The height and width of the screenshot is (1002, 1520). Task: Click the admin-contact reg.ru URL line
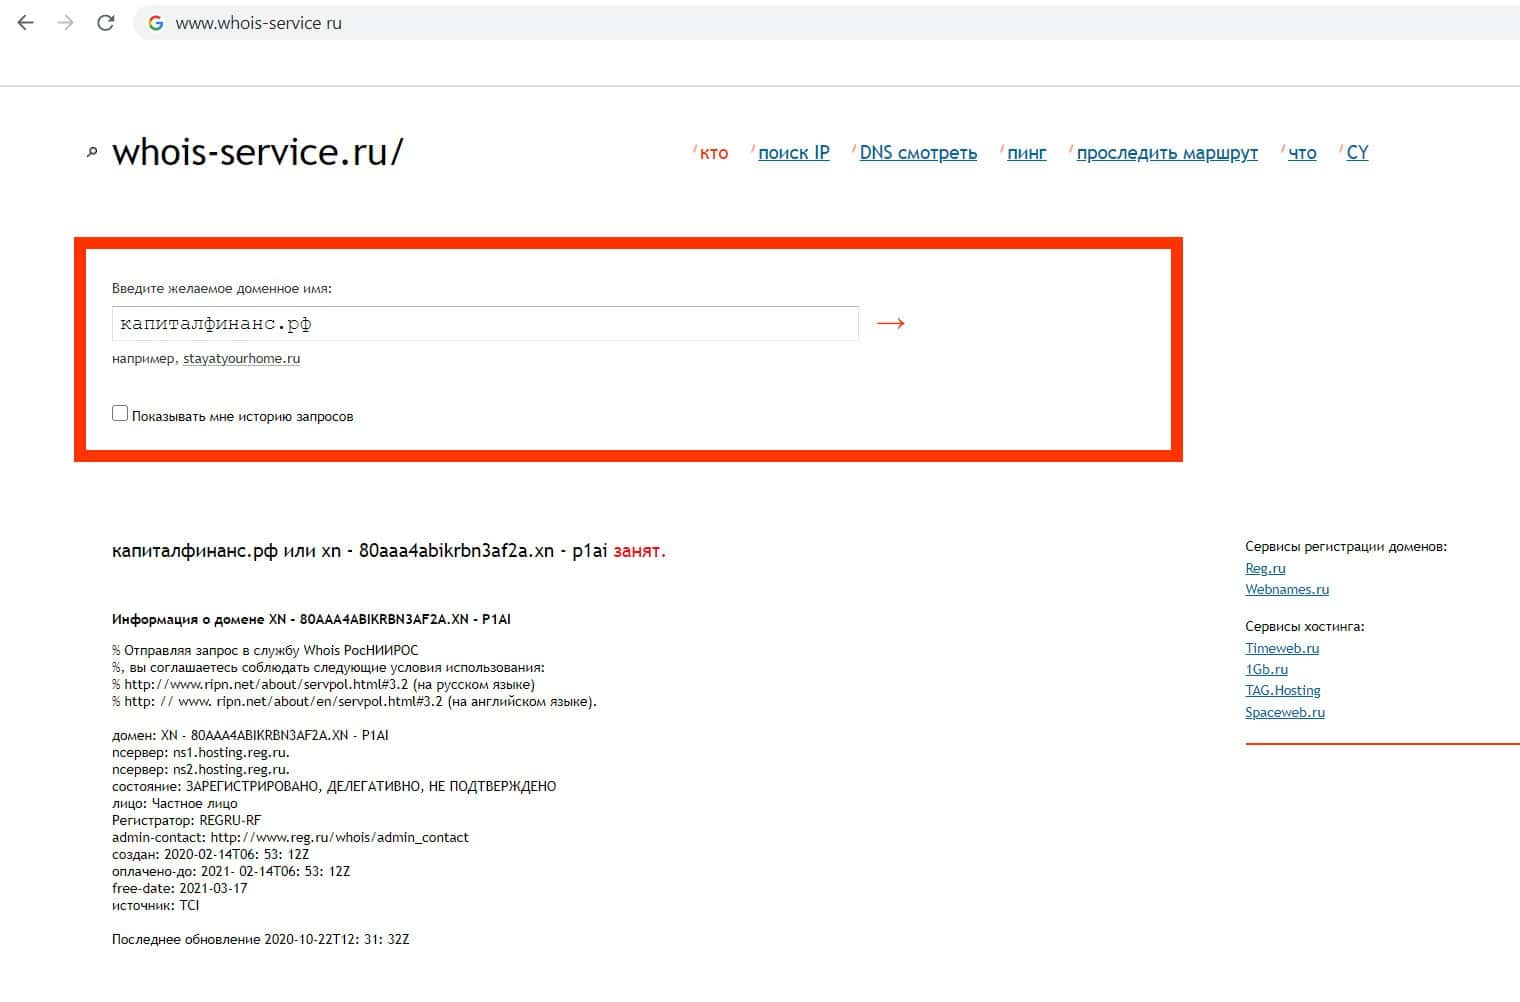click(x=290, y=838)
